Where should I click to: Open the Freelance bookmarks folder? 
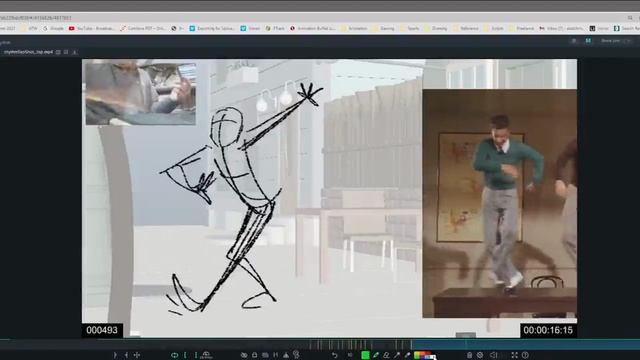click(x=521, y=29)
